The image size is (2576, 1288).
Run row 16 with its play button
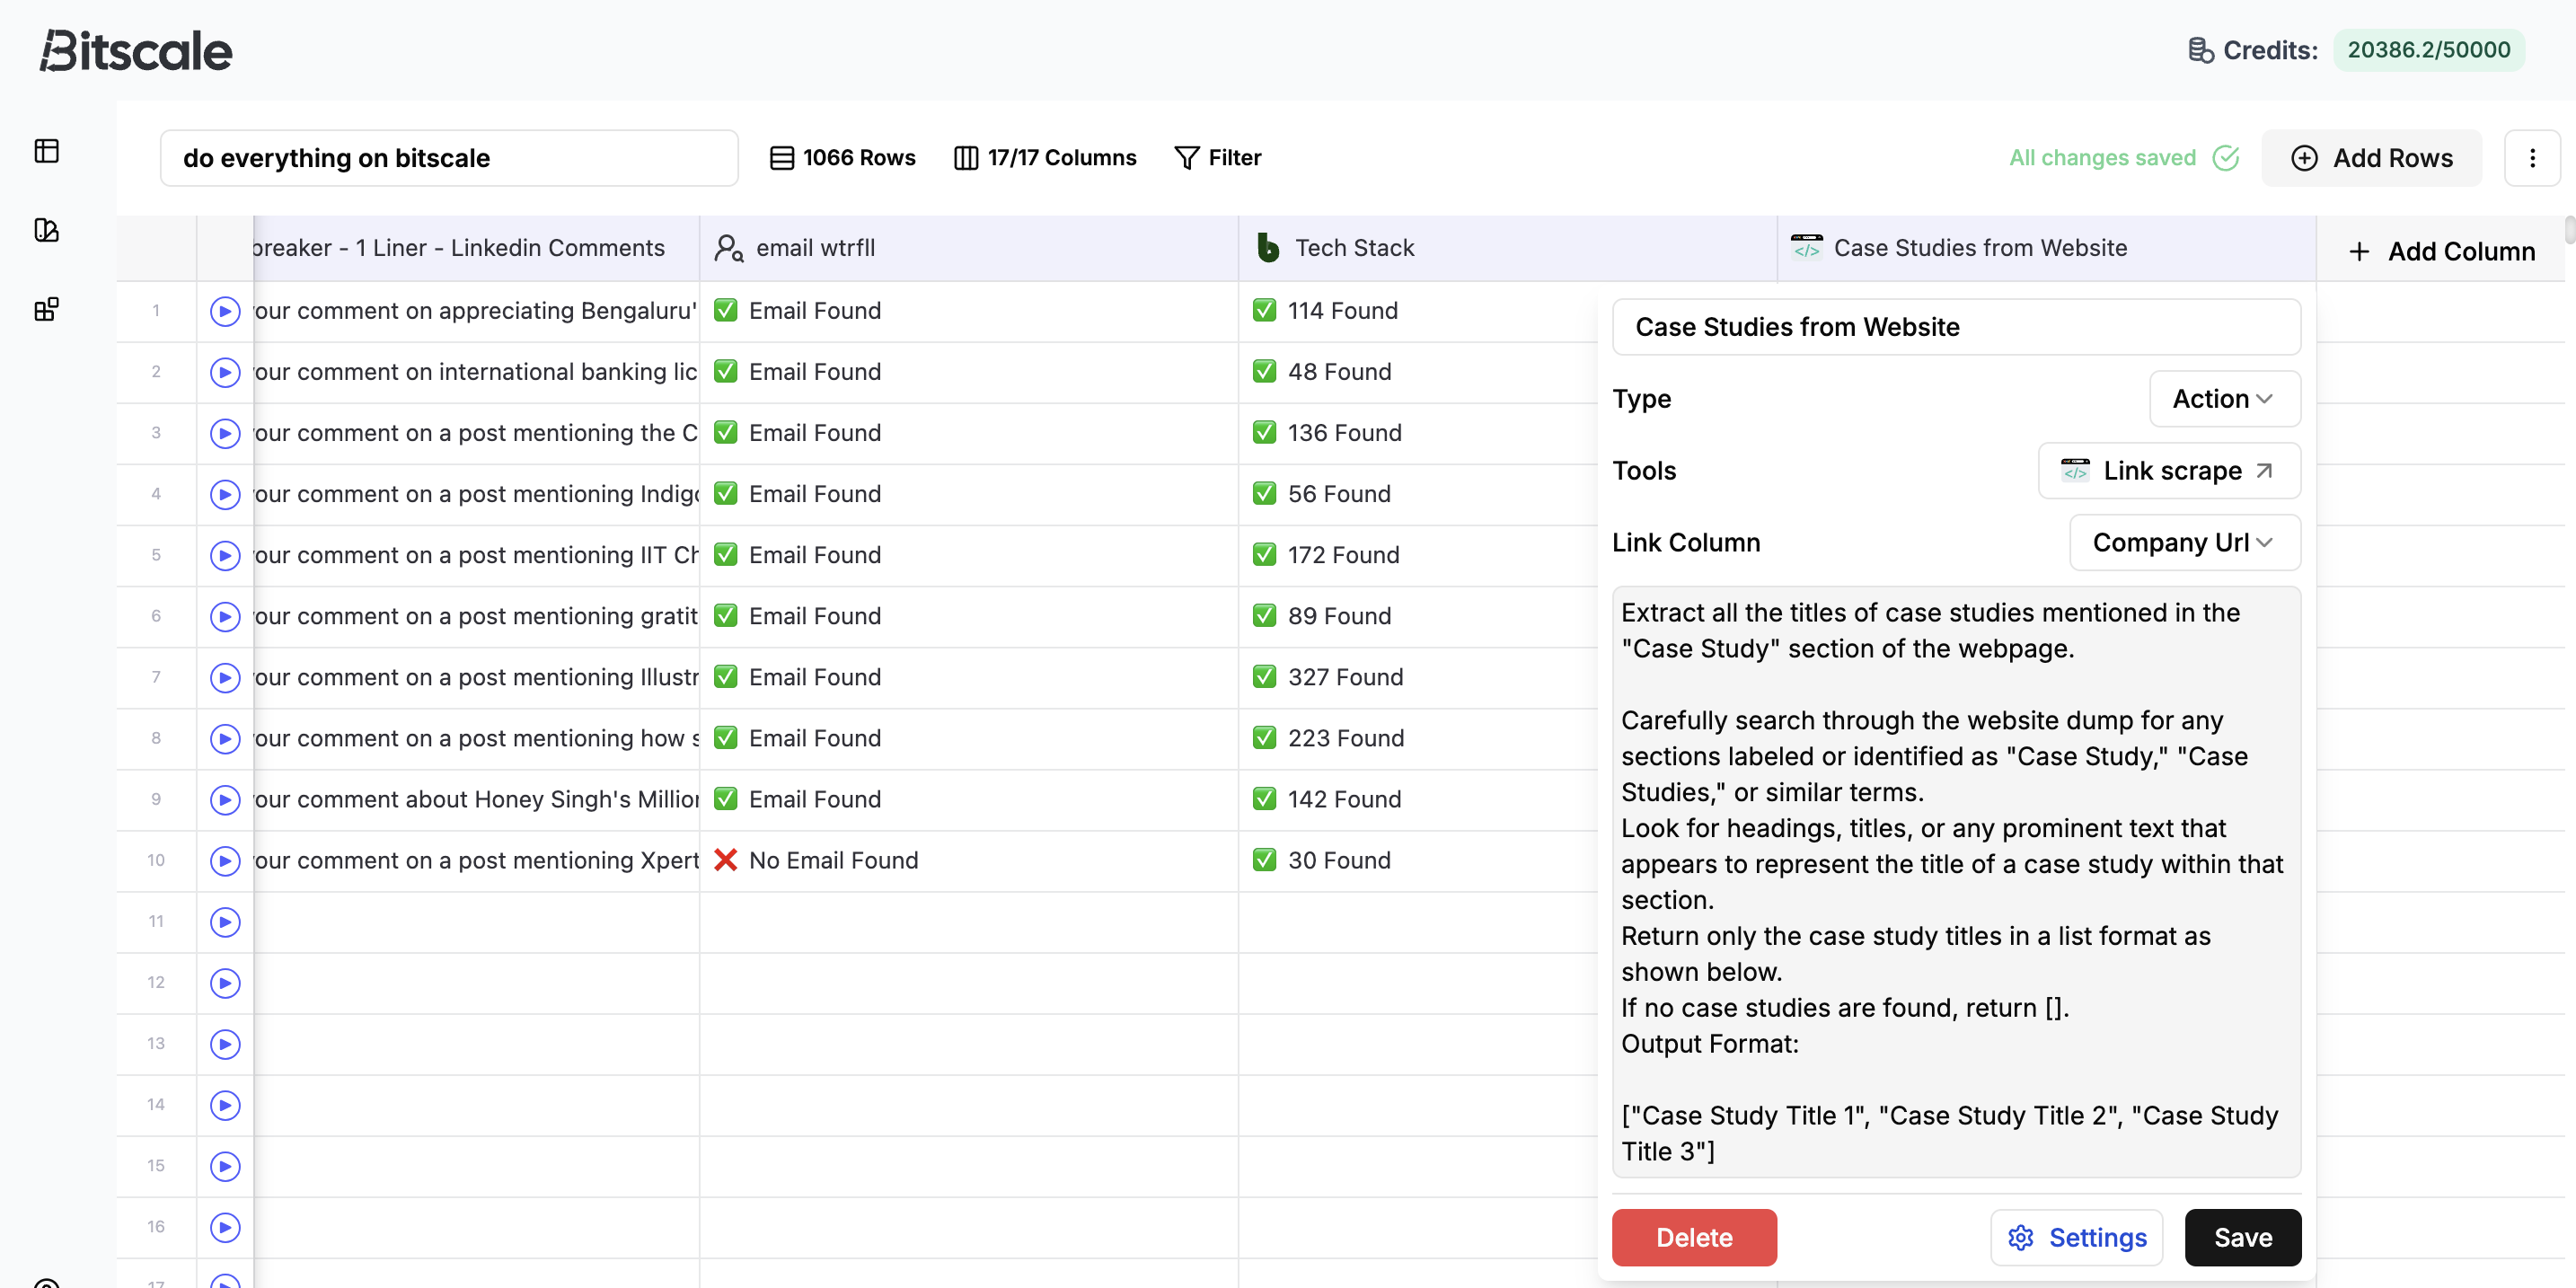[225, 1227]
